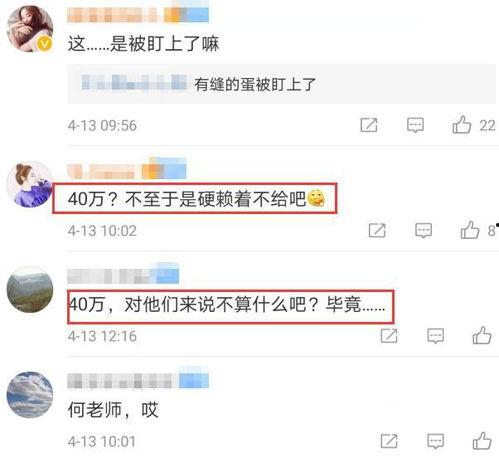Like the comment with 22 likes
499x458 pixels.
(x=462, y=125)
